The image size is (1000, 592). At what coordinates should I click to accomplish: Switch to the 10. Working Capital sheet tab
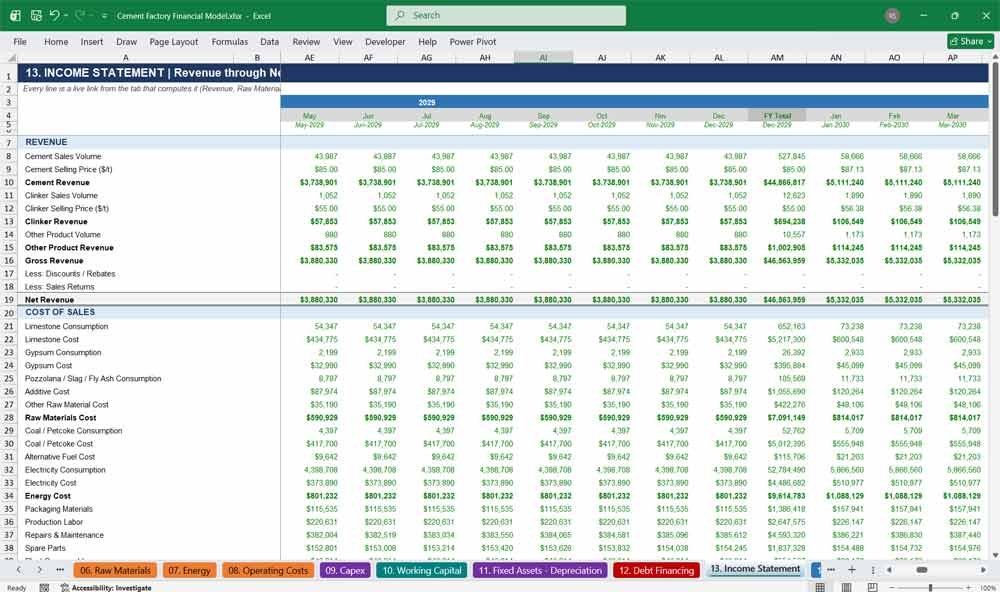(x=422, y=570)
